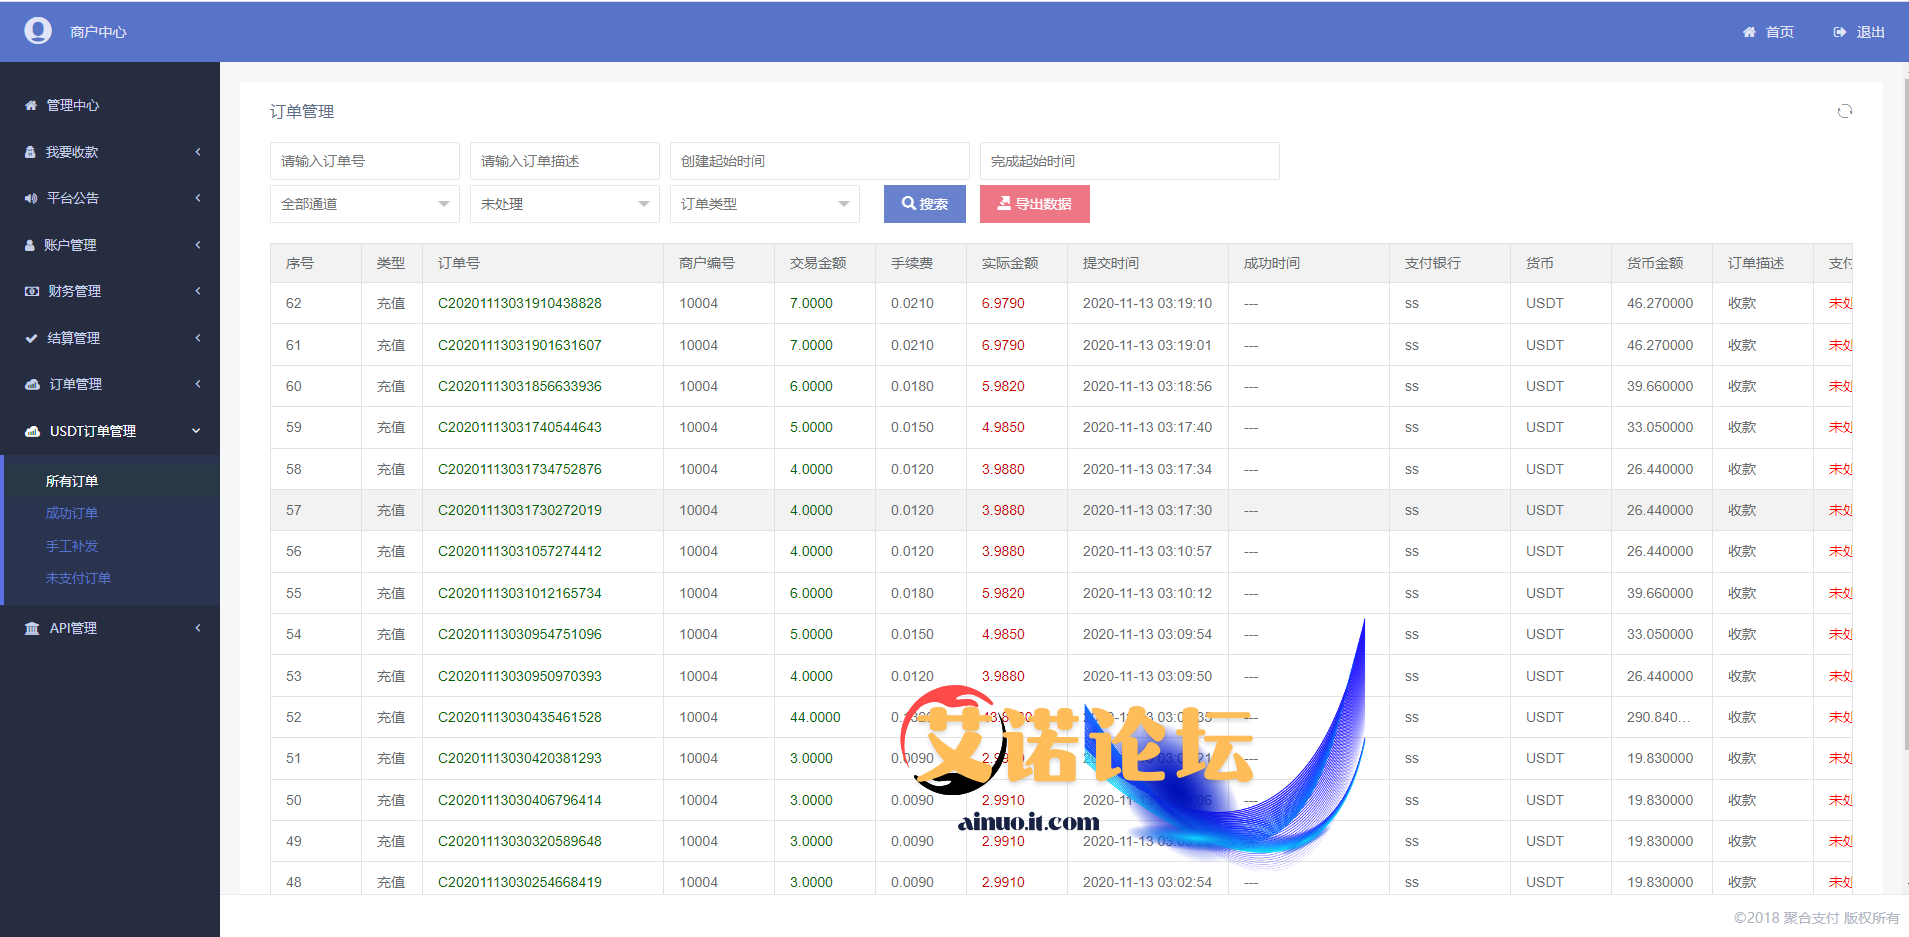Click submit time 2020-11-13 03:19:10
Viewport: 1909px width, 937px height.
(x=1147, y=303)
